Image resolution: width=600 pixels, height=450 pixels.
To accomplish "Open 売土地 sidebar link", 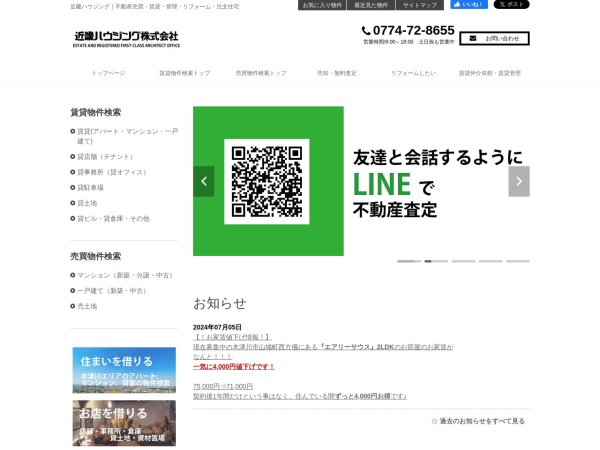I will pyautogui.click(x=87, y=306).
